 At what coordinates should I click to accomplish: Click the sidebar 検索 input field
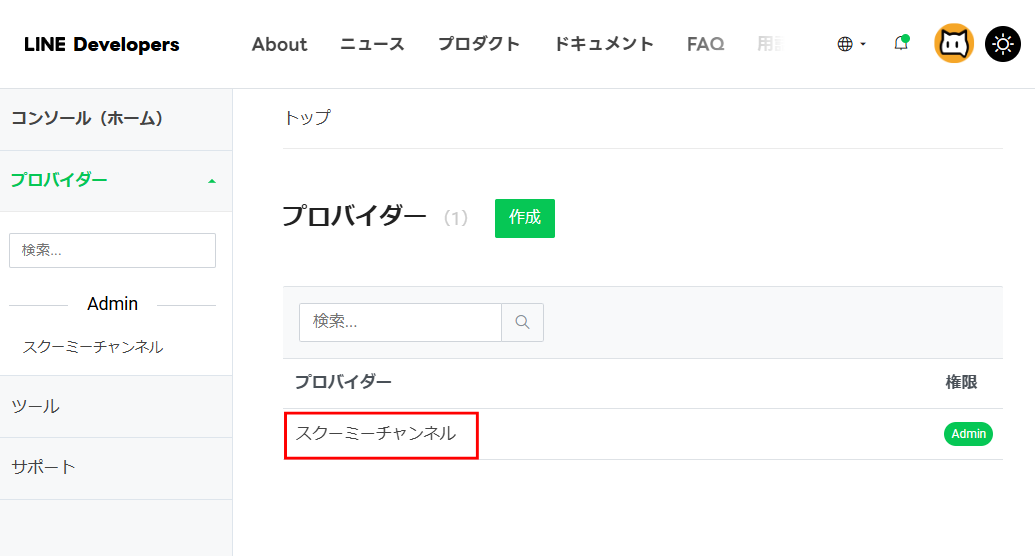[112, 250]
